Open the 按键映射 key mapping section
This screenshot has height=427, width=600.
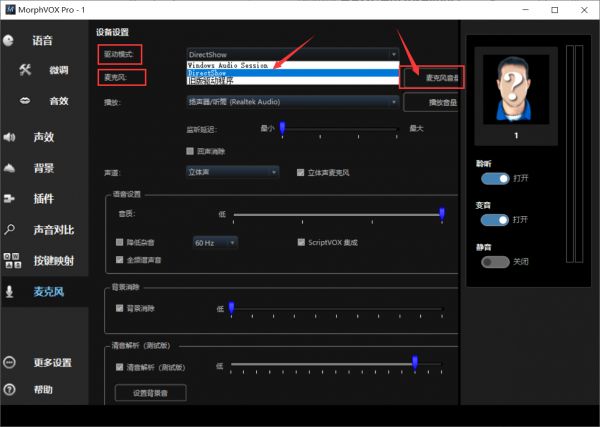[x=54, y=261]
